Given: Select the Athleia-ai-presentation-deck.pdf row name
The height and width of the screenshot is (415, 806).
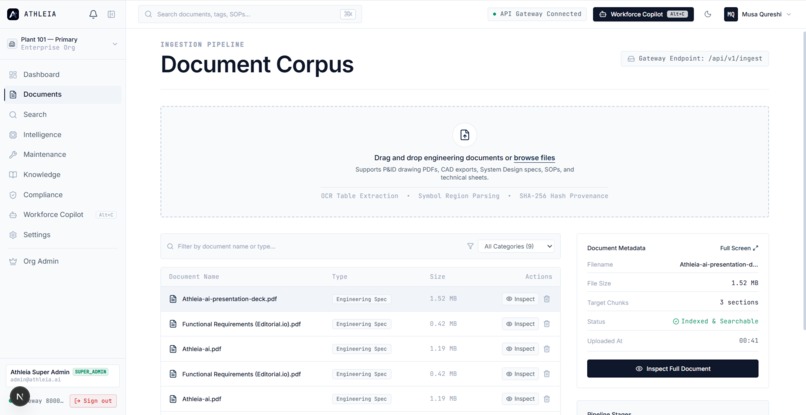Looking at the screenshot, I should click(229, 299).
